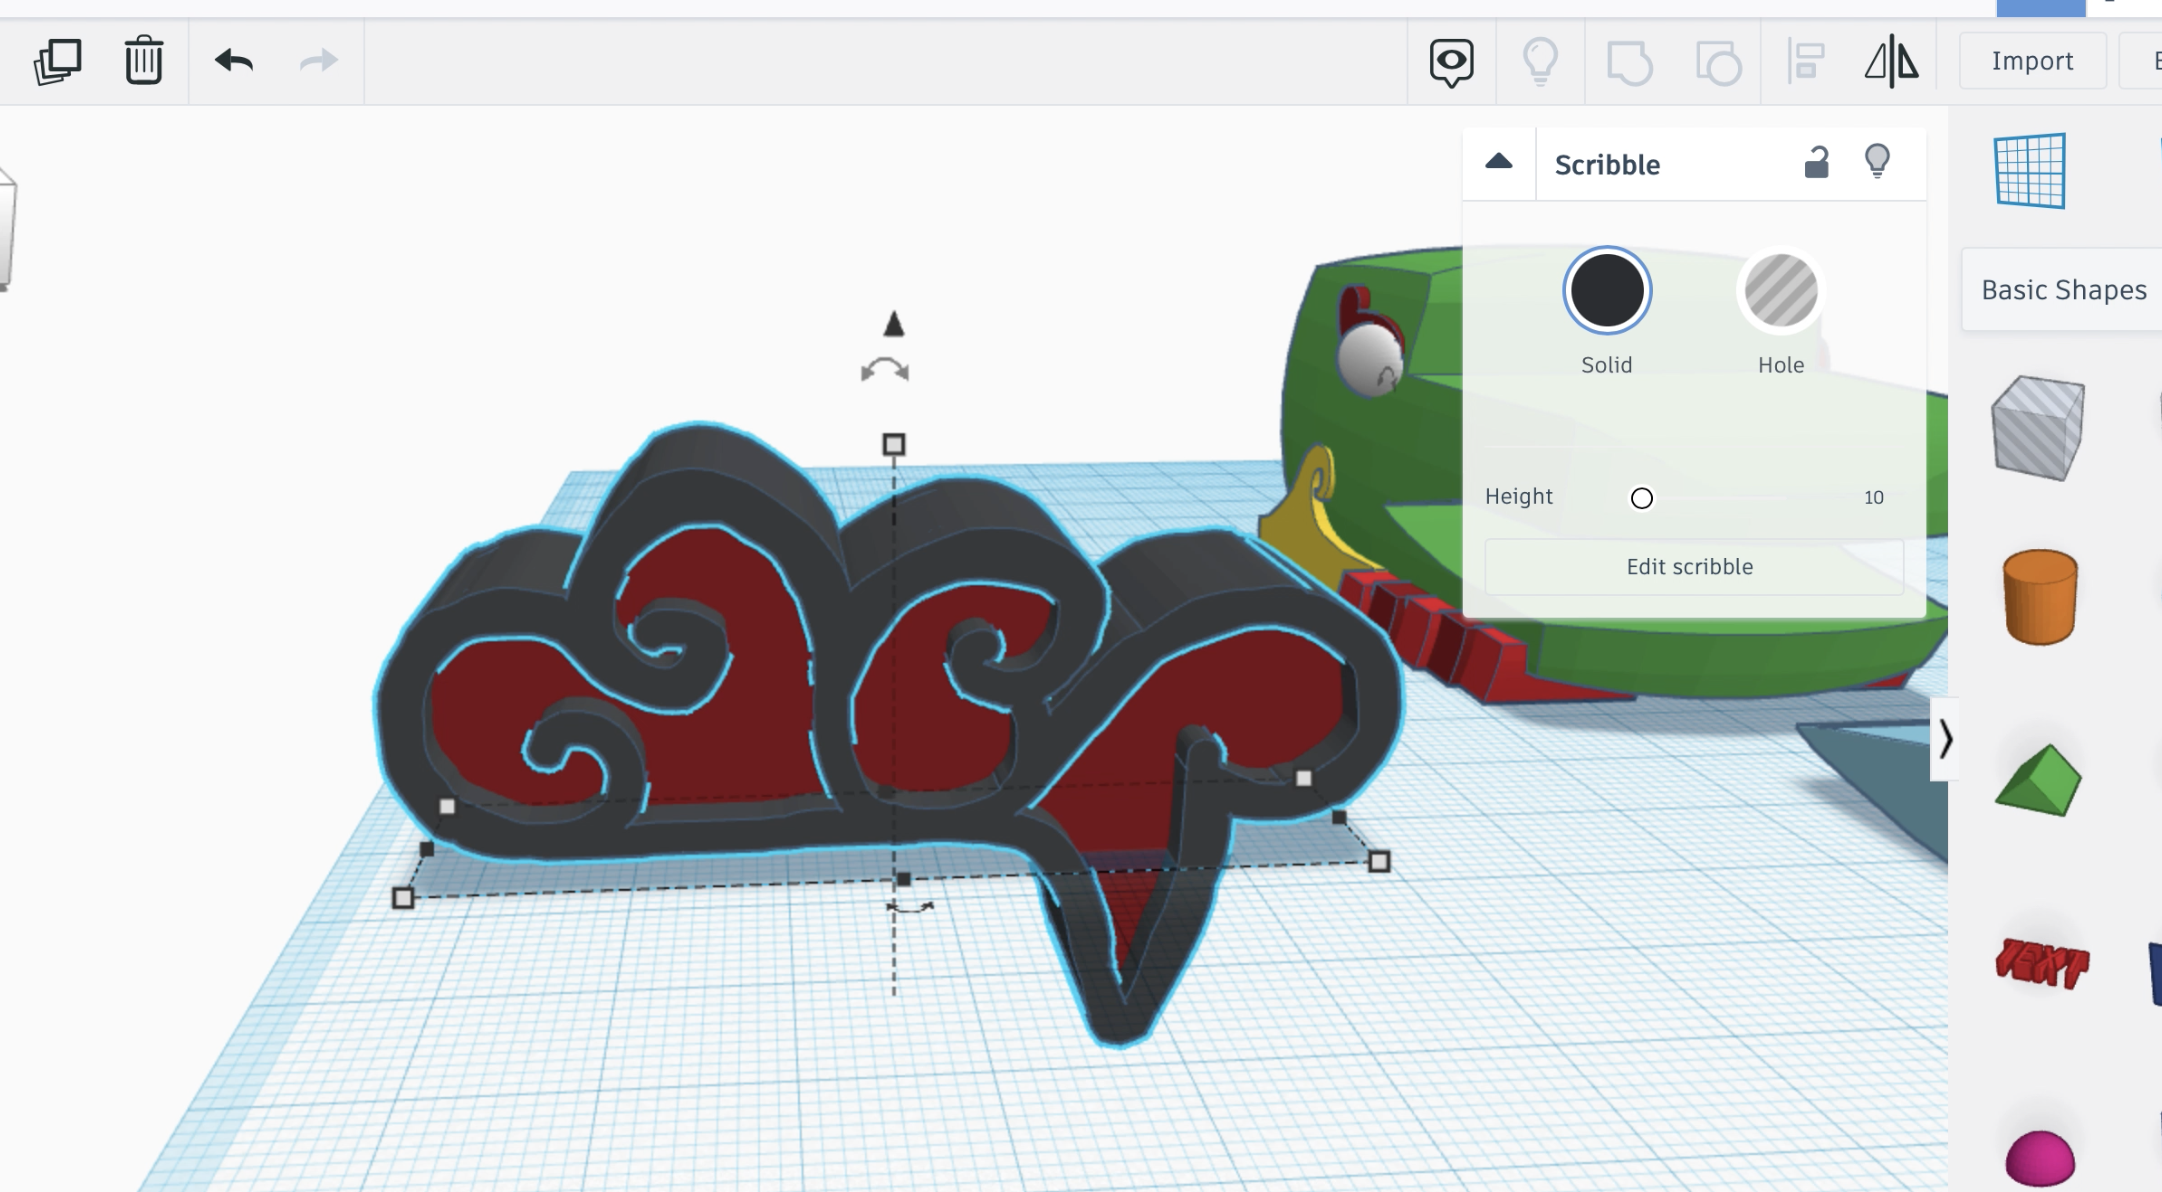Click the Height slider handle
The width and height of the screenshot is (2162, 1192).
tap(1641, 498)
